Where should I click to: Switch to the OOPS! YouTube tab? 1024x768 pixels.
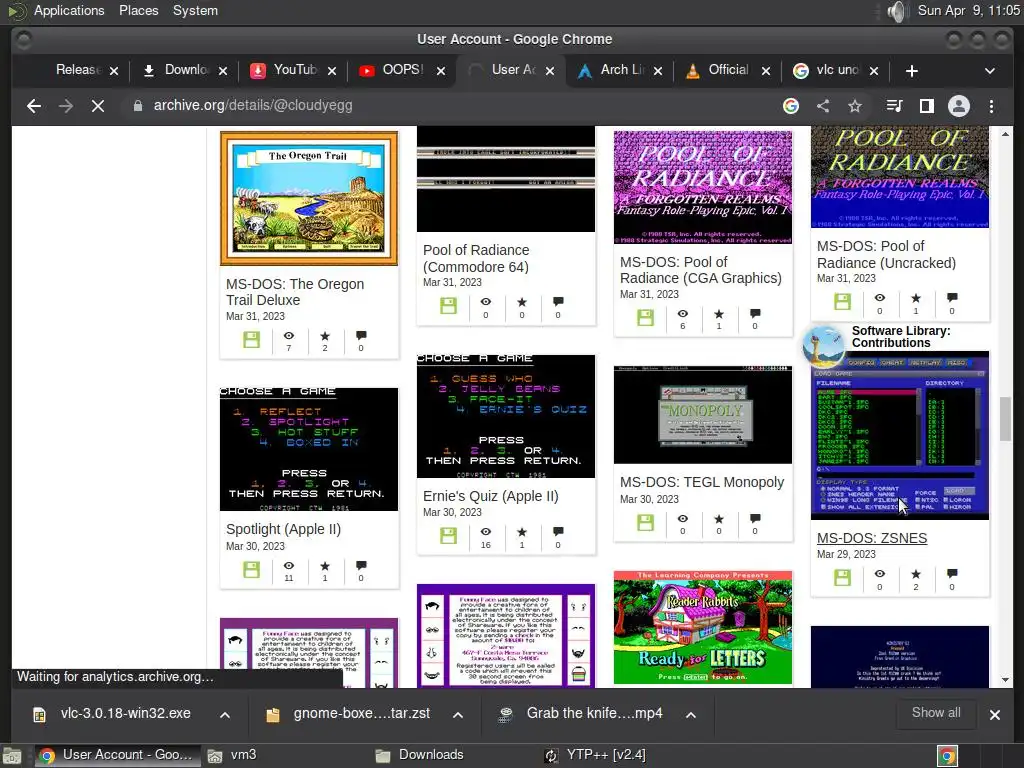pos(394,70)
